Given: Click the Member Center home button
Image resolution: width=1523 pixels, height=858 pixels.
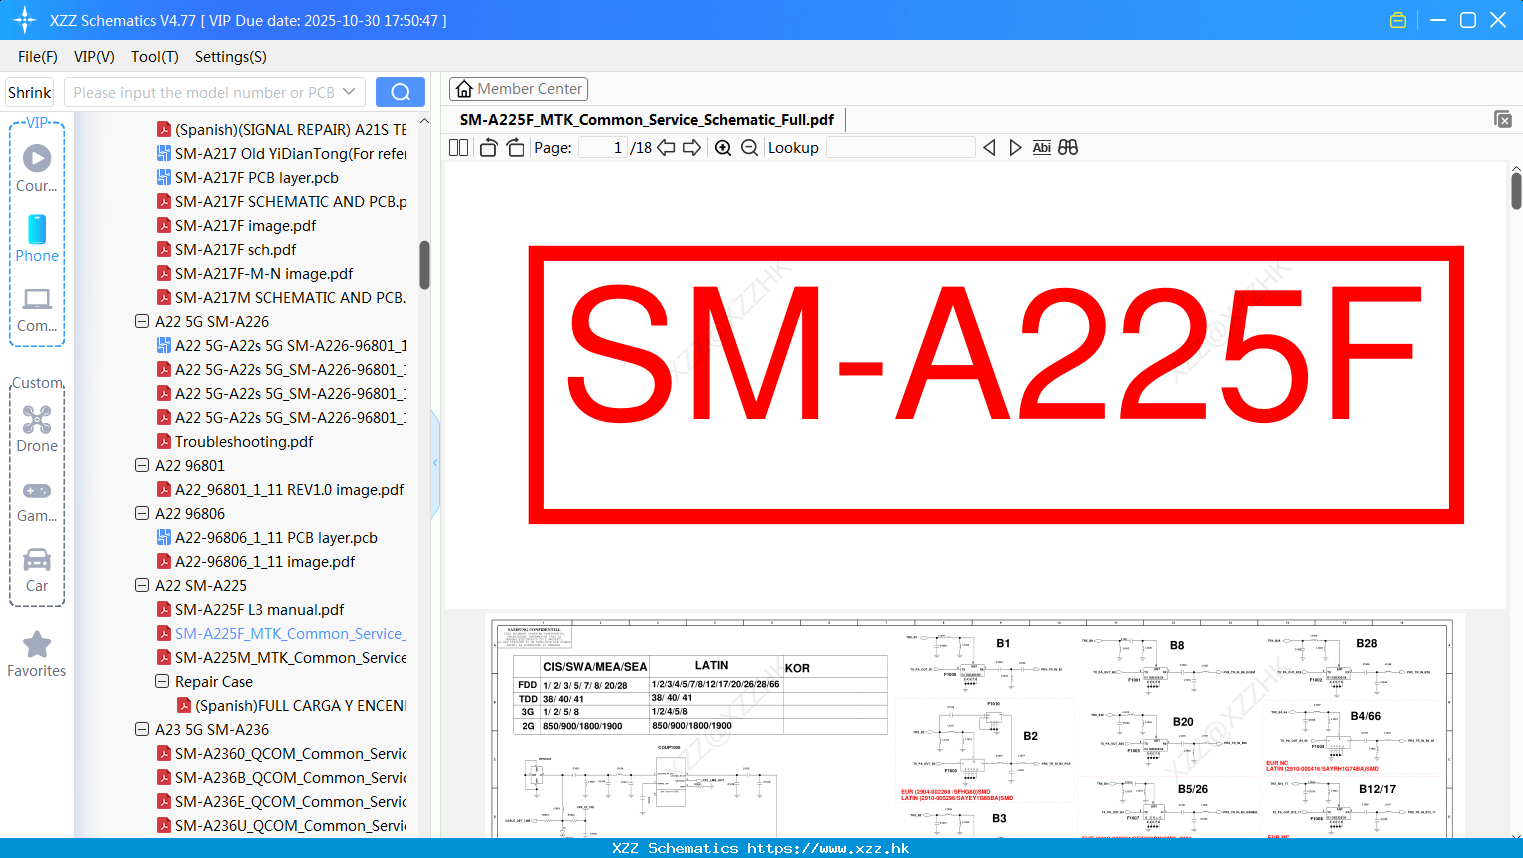Looking at the screenshot, I should point(518,89).
